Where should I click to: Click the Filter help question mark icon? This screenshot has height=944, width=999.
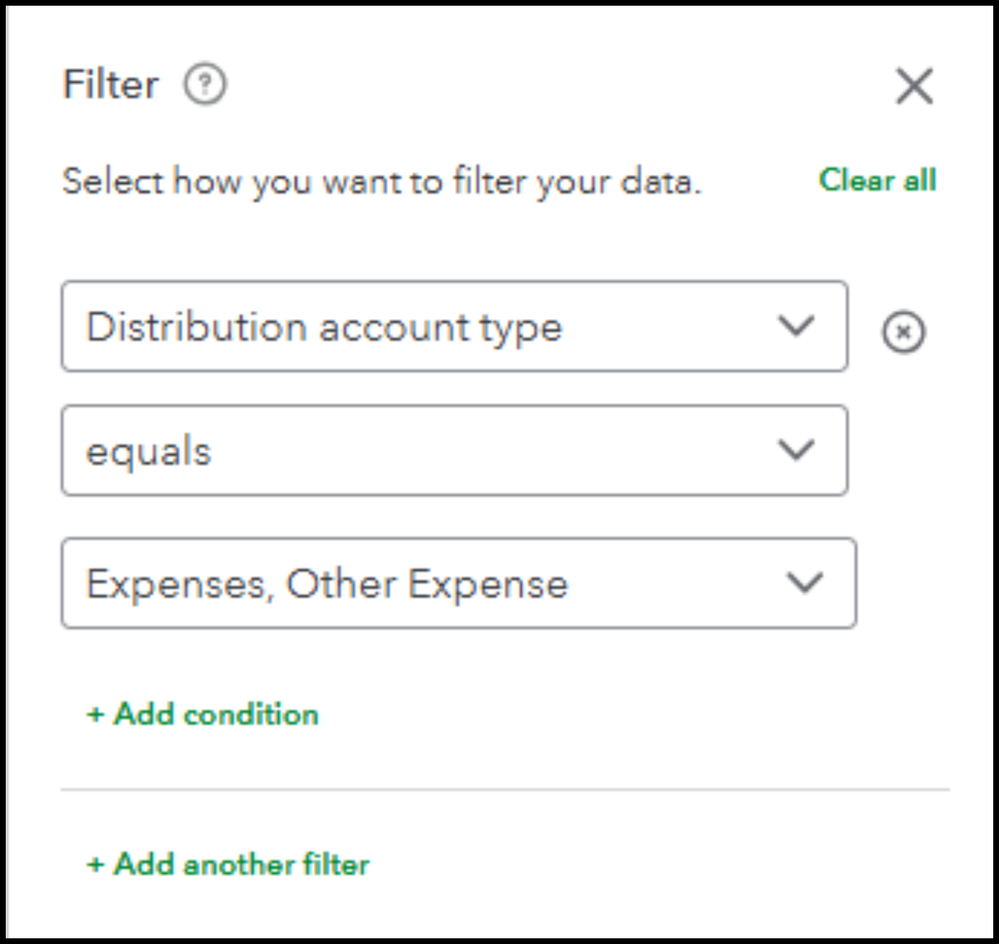click(205, 86)
